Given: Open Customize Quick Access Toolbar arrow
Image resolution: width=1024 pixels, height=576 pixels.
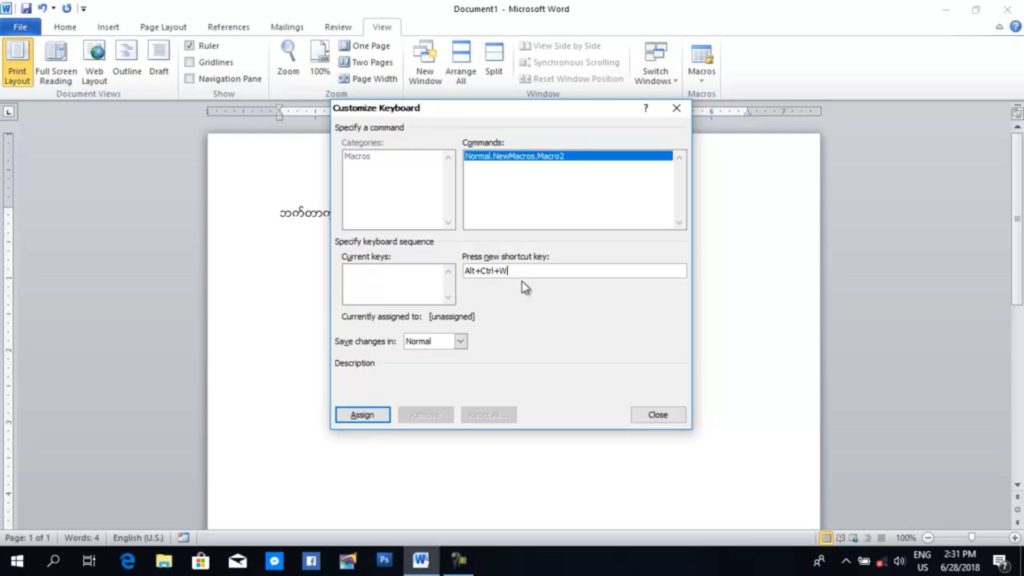Looking at the screenshot, I should click(83, 8).
